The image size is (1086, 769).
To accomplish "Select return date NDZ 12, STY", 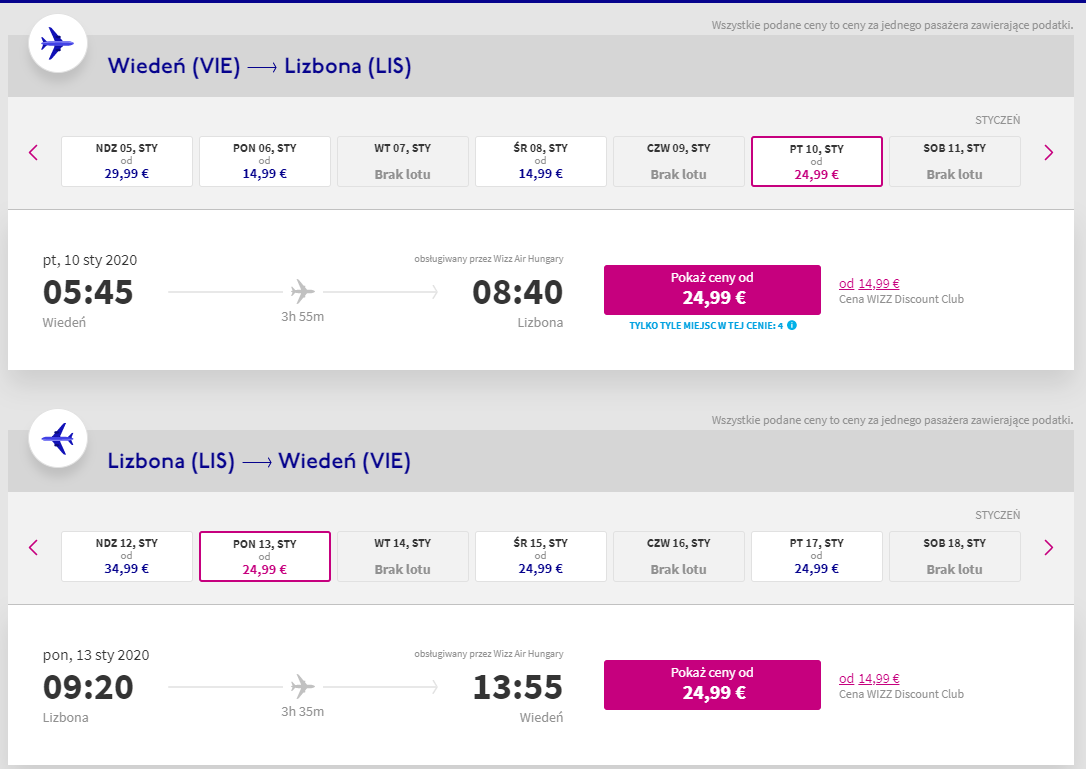I will [127, 556].
